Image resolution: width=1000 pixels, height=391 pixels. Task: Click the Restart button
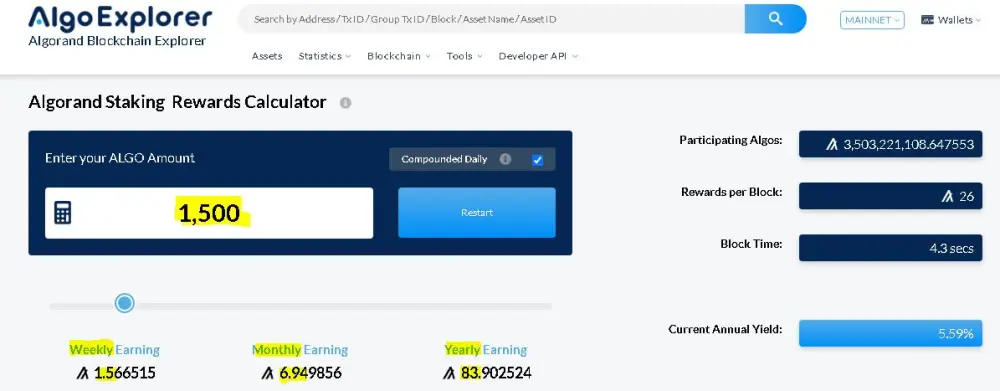coord(477,212)
